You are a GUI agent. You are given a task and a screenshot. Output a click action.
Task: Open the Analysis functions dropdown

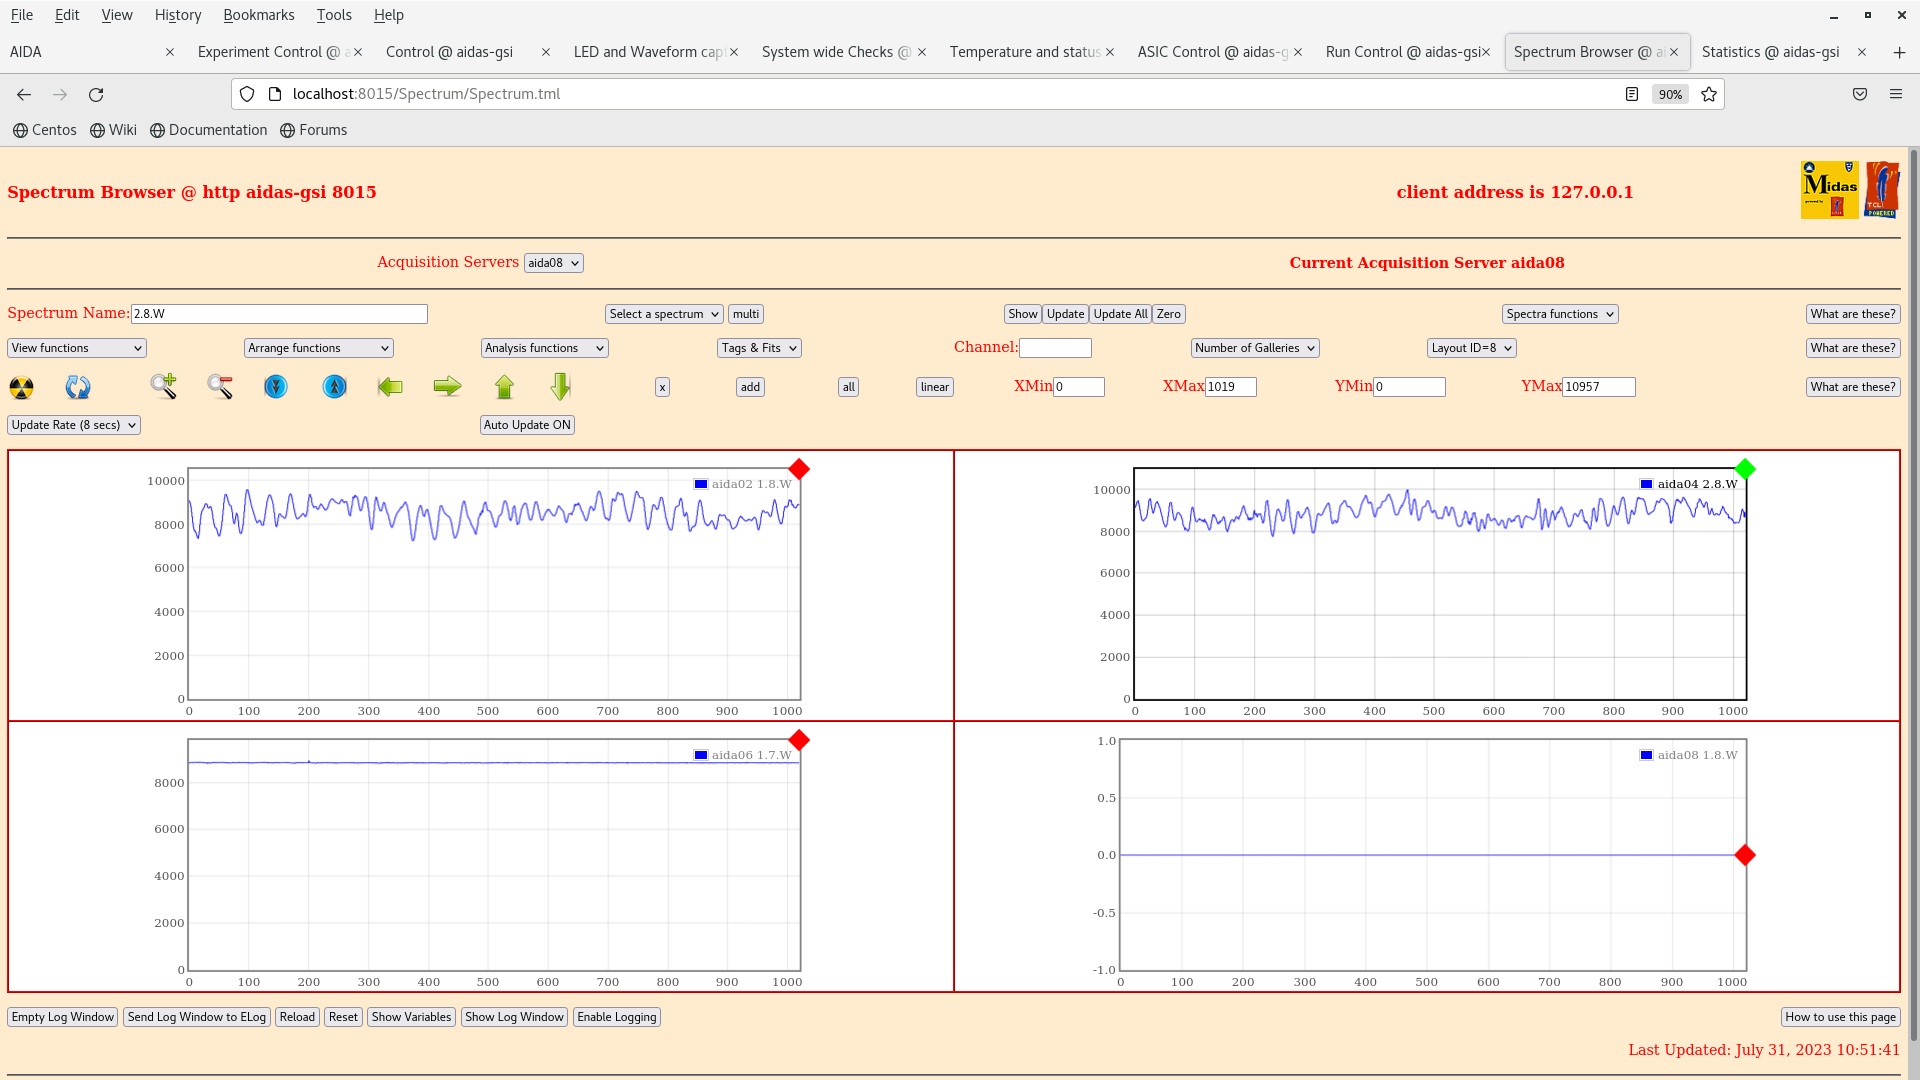click(544, 348)
